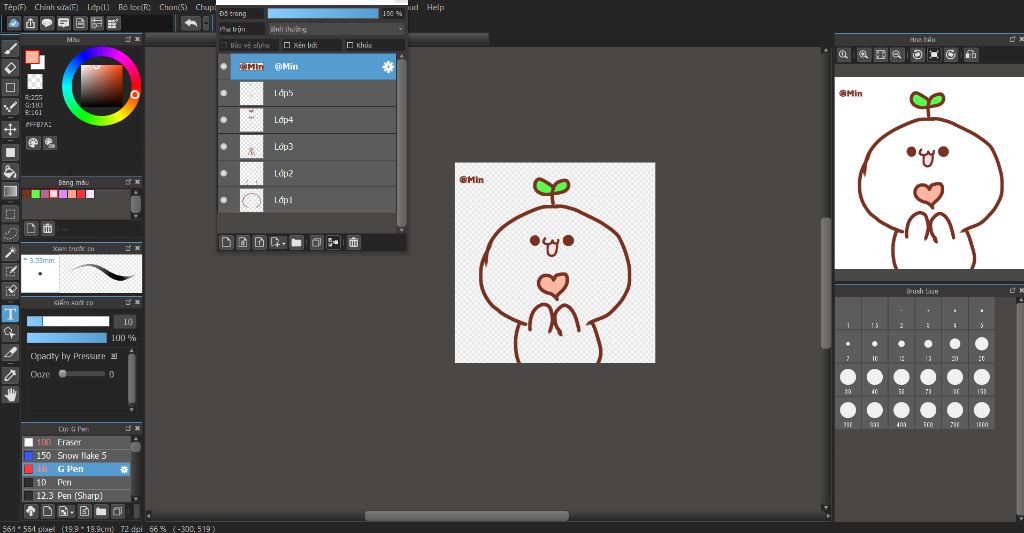Flip canvas view in navigator panel
Viewport: 1024px width, 533px height.
pos(971,55)
